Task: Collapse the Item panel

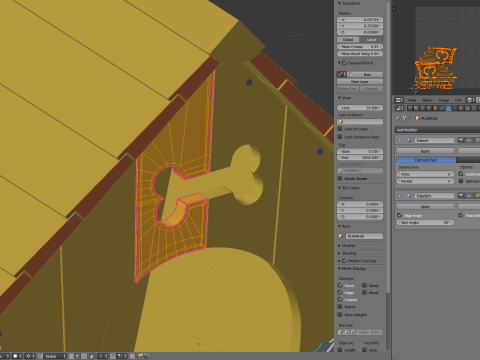Action: (x=340, y=226)
